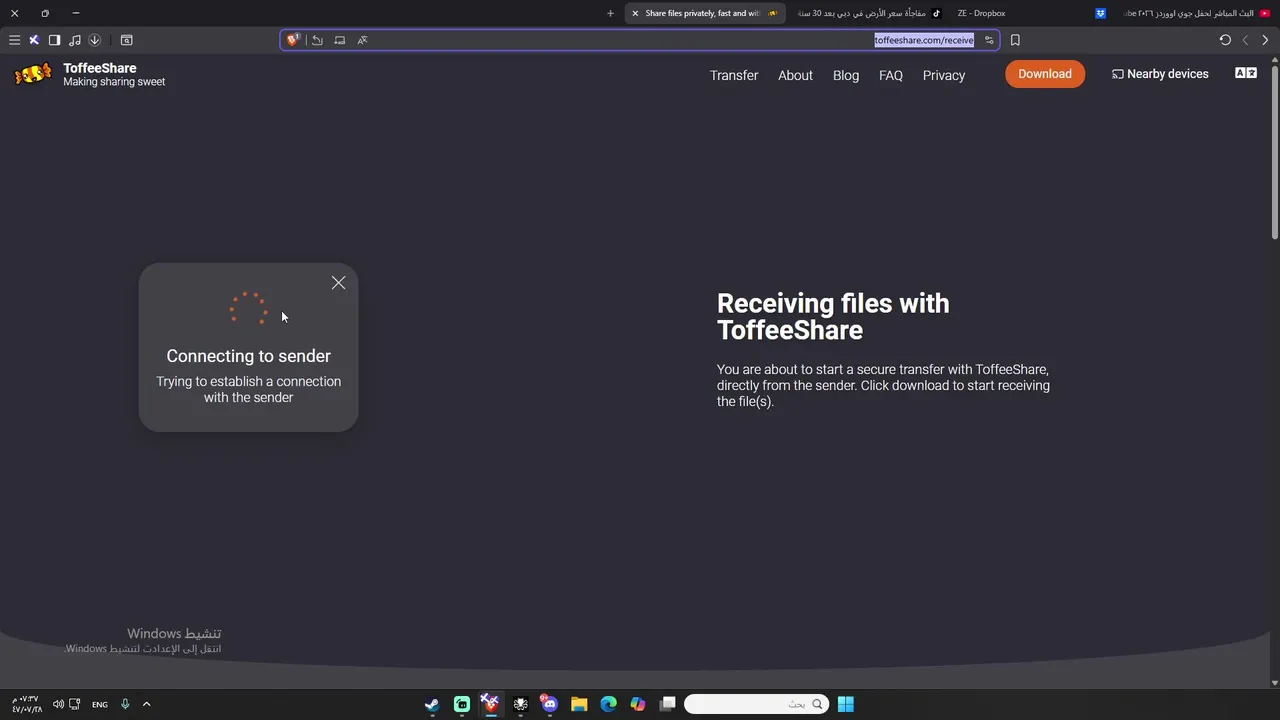This screenshot has width=1280, height=720.
Task: Open Brave Shields lion icon
Action: (293, 40)
